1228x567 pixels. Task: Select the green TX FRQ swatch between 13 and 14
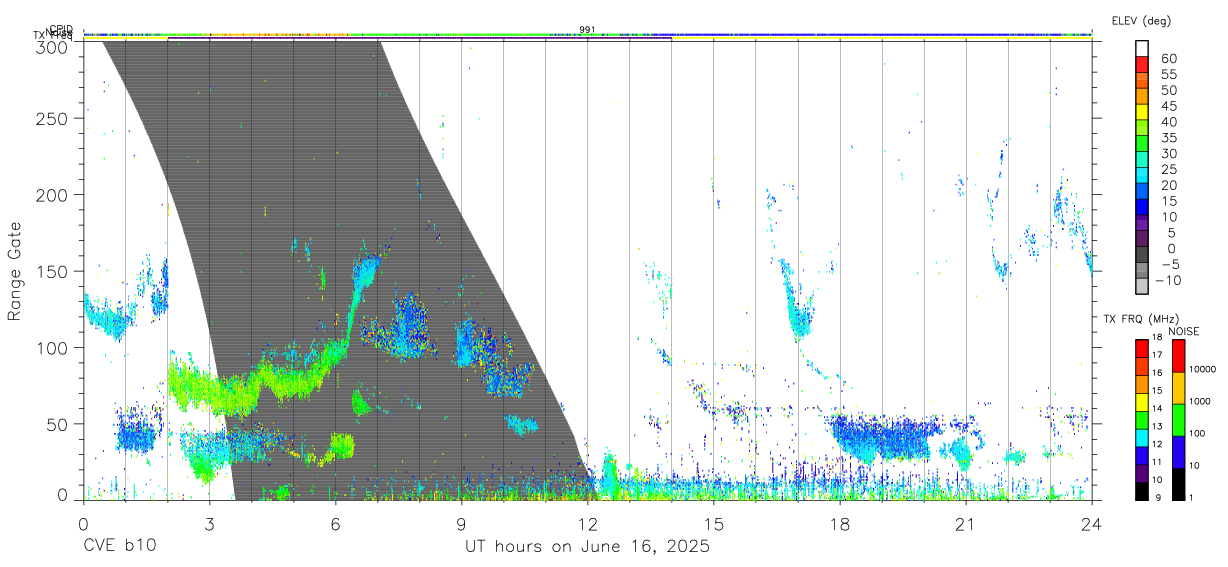(1142, 420)
